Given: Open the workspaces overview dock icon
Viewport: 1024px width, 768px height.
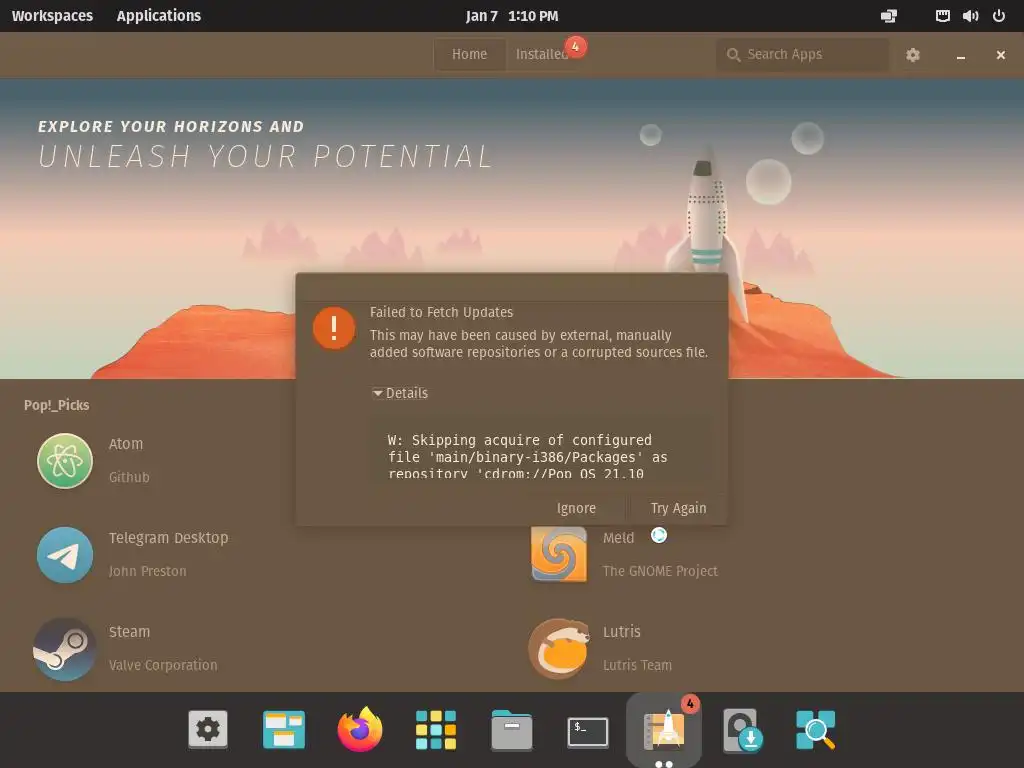Looking at the screenshot, I should pyautogui.click(x=283, y=729).
